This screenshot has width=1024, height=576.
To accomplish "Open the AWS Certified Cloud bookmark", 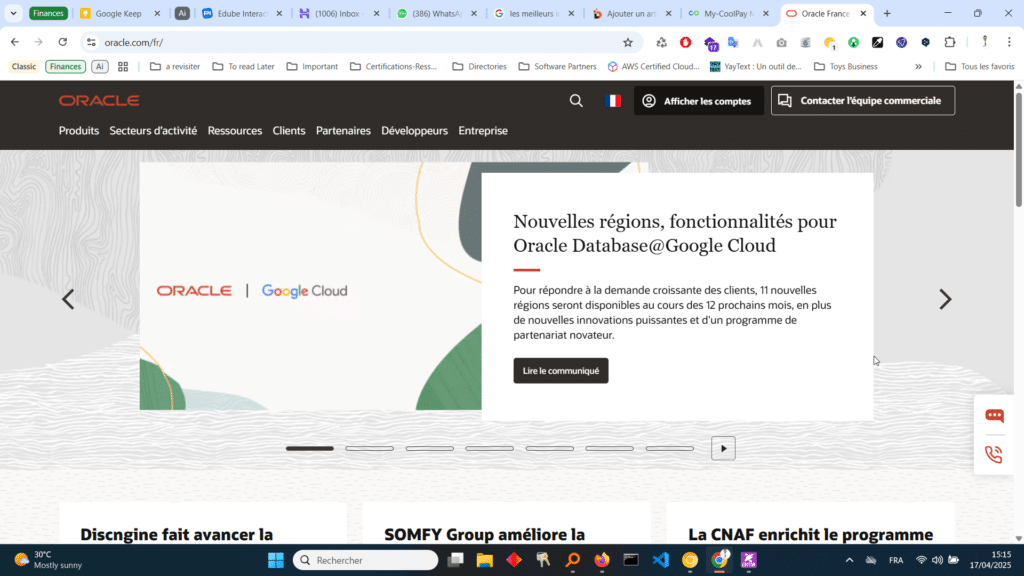I will click(653, 67).
